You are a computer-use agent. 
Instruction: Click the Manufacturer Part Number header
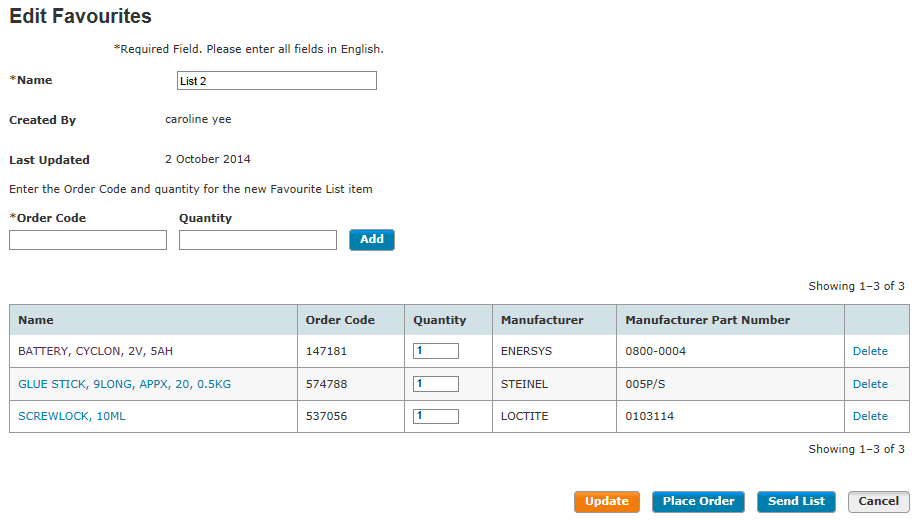(x=707, y=320)
